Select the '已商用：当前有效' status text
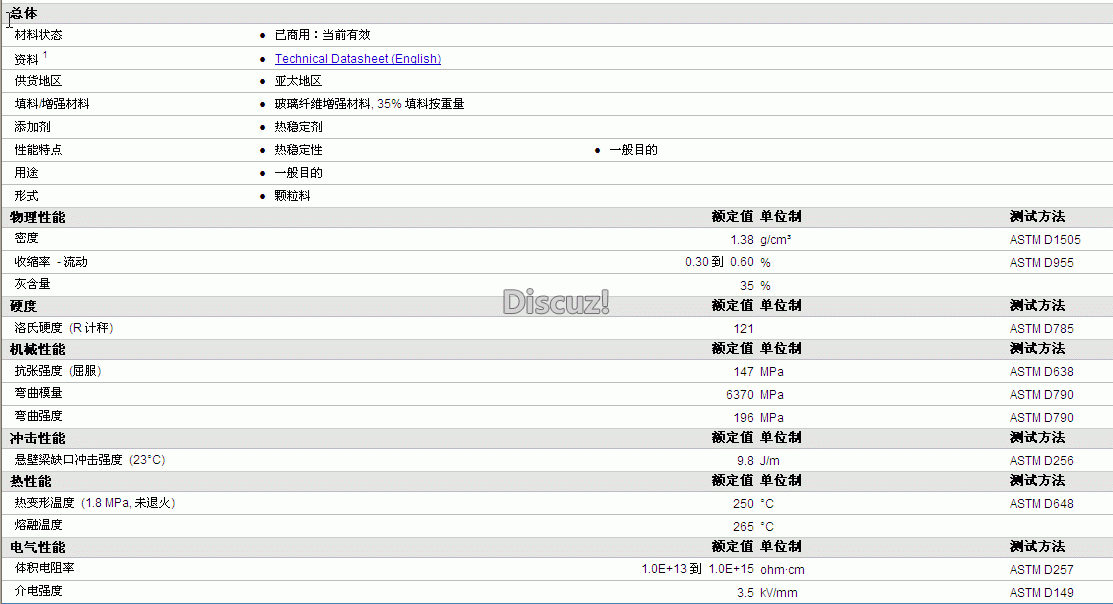1113x604 pixels. 322,35
